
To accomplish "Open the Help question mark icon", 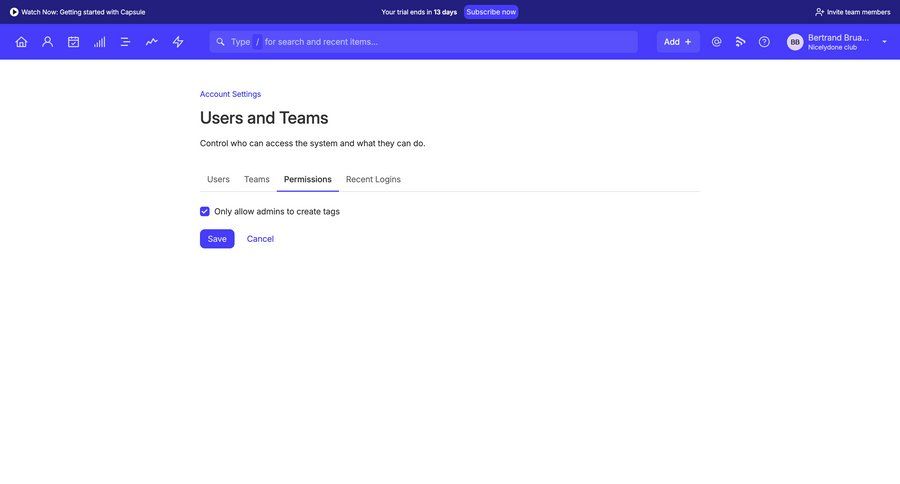I will (764, 42).
